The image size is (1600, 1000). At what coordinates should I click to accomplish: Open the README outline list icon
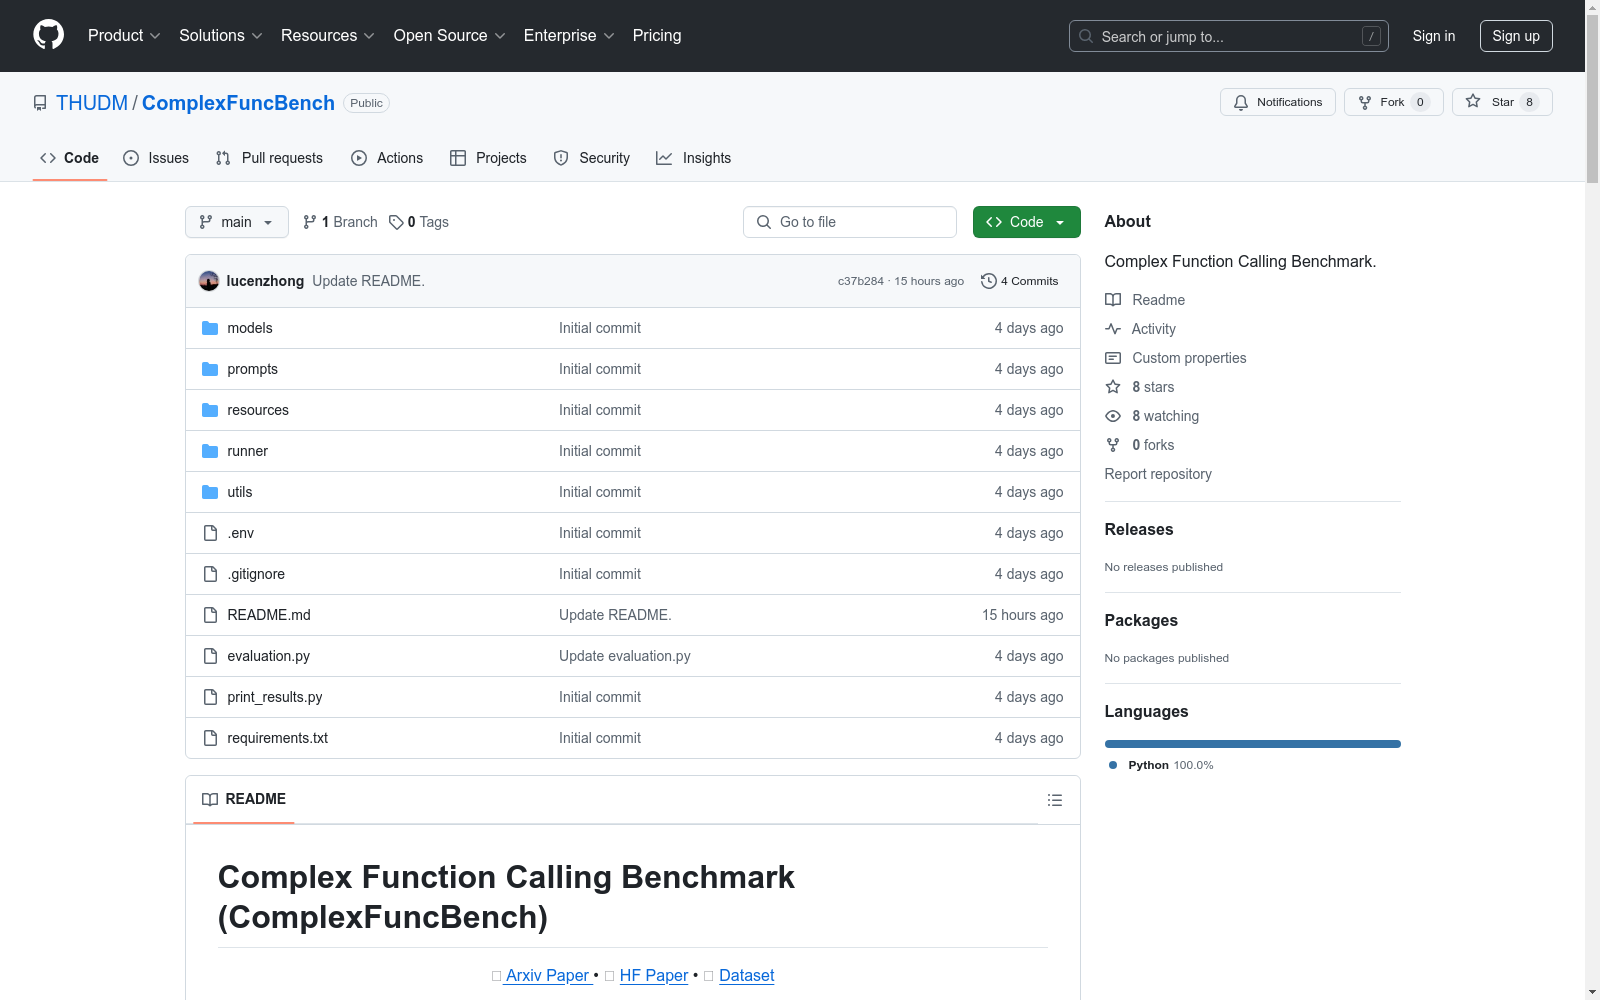point(1055,800)
